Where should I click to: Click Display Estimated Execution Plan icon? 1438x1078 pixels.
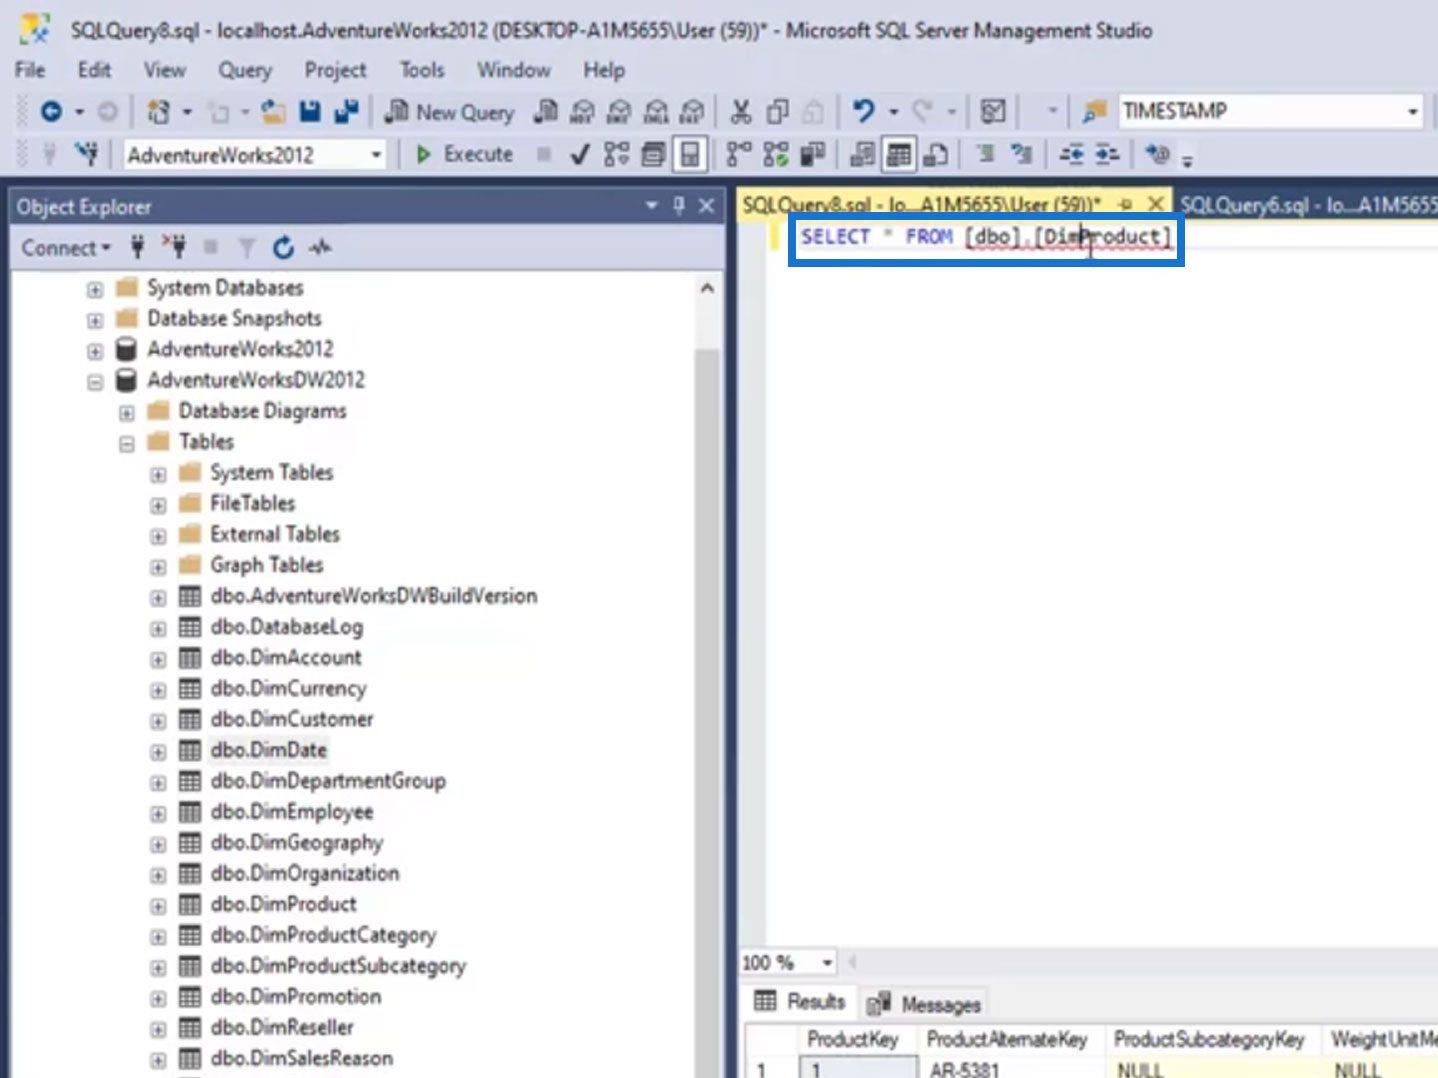tap(616, 154)
